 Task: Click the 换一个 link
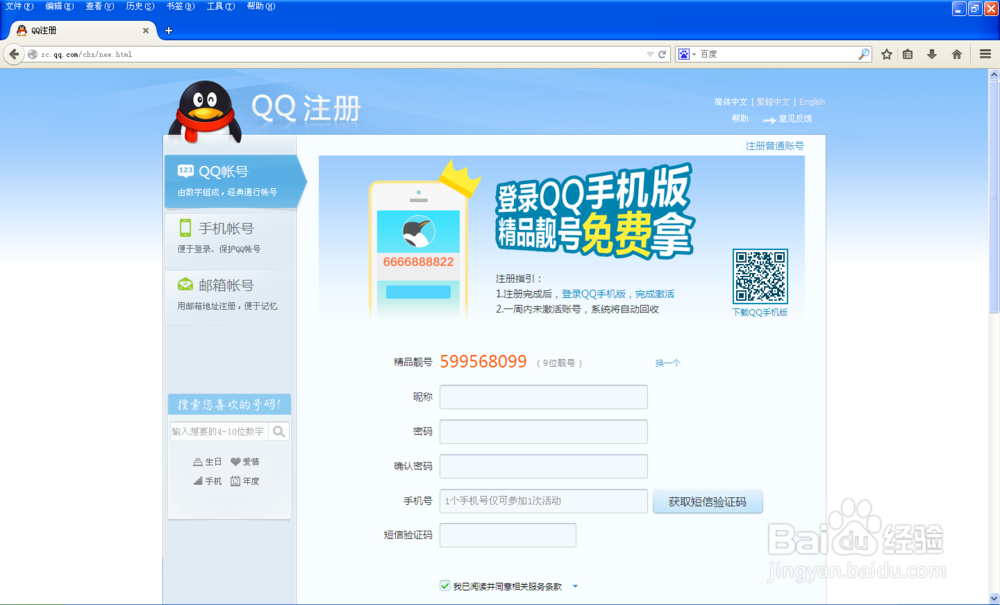(x=668, y=363)
